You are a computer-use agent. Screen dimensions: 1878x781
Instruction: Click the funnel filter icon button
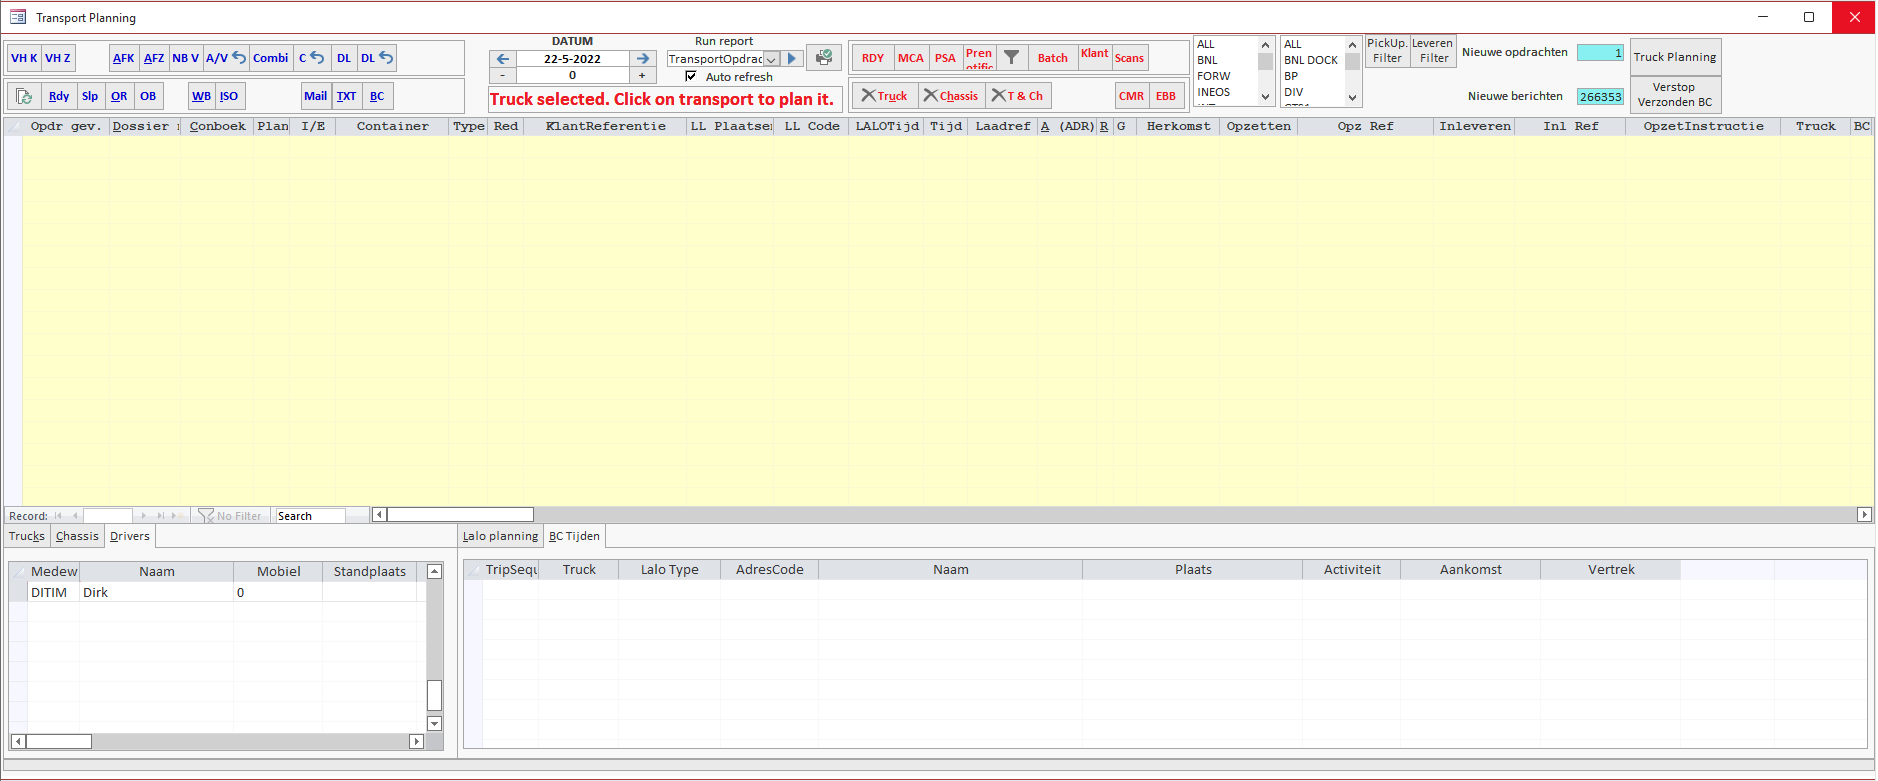1011,58
